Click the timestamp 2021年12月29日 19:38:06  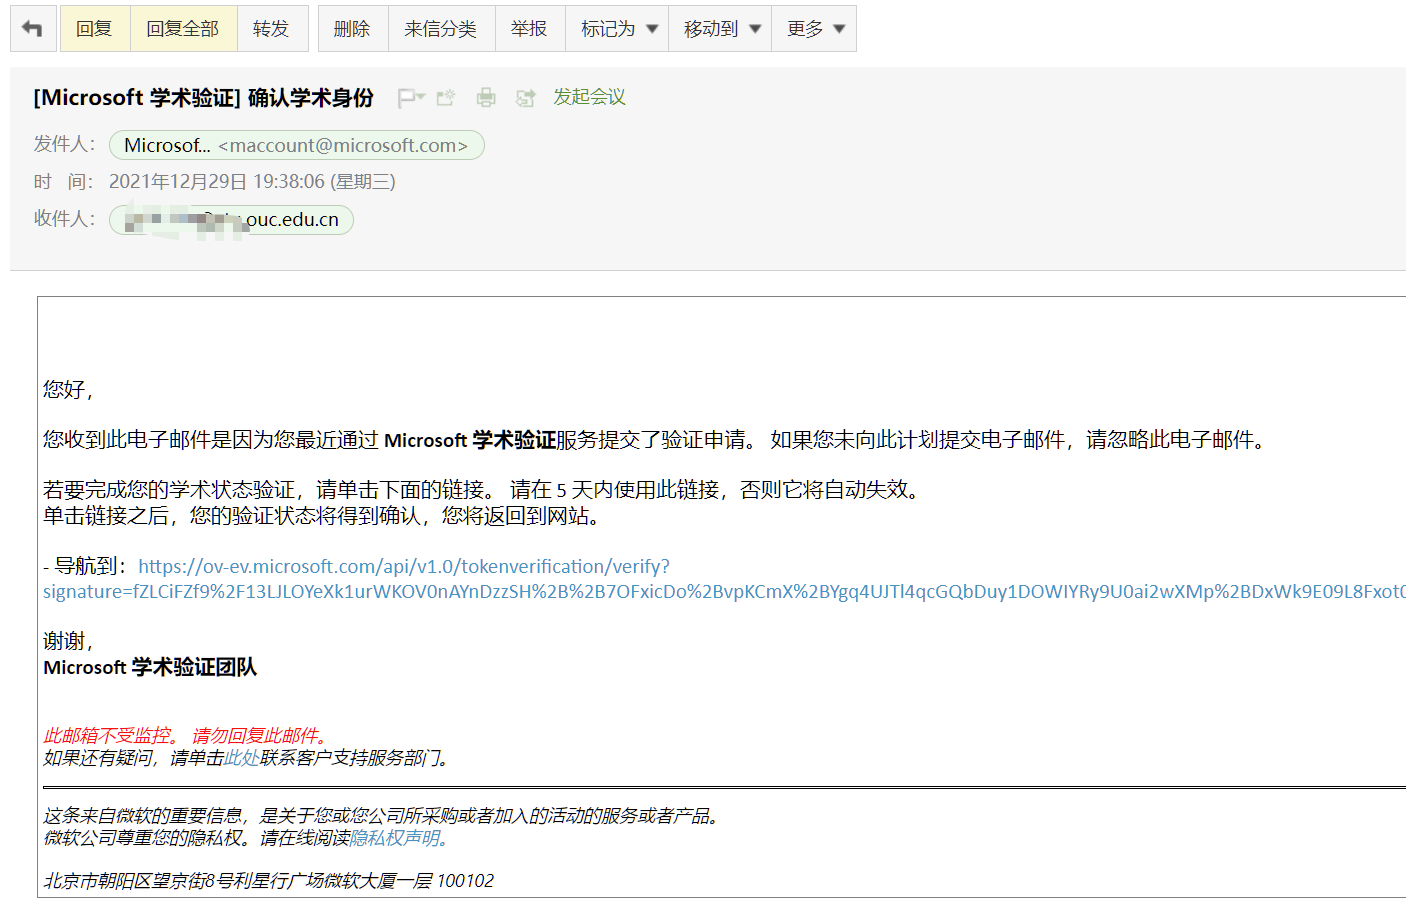(252, 182)
